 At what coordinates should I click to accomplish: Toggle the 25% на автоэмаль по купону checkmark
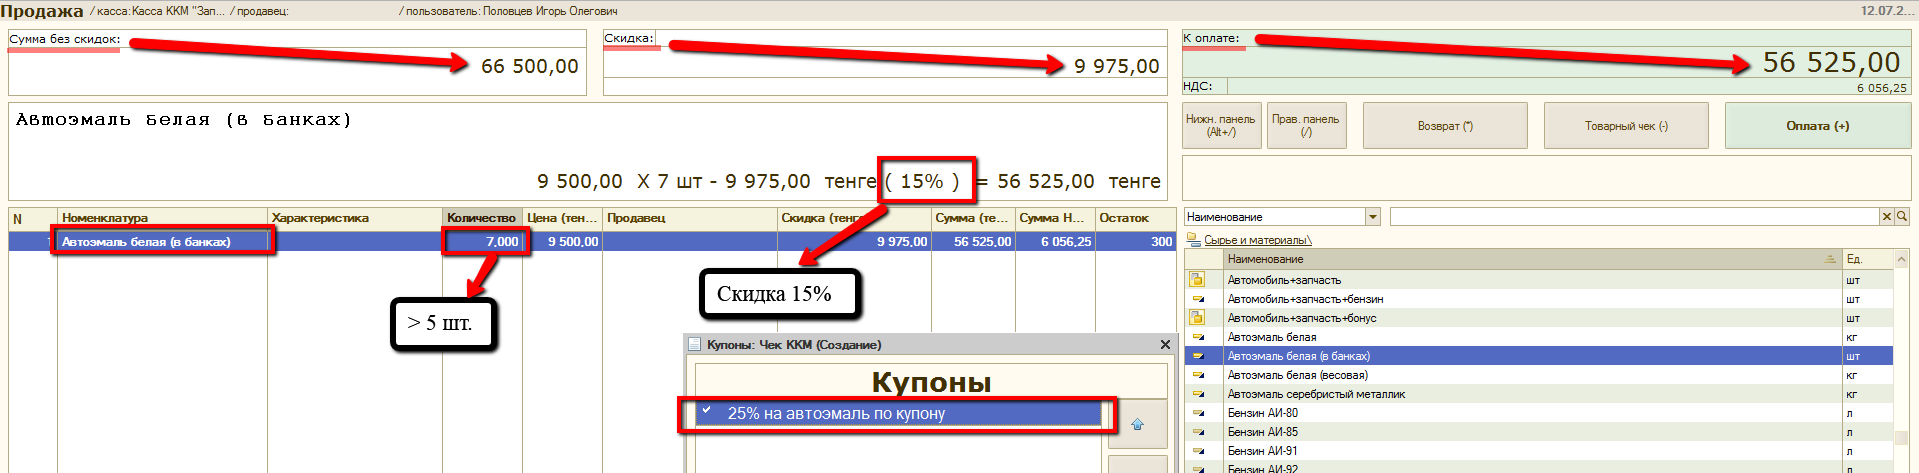707,412
